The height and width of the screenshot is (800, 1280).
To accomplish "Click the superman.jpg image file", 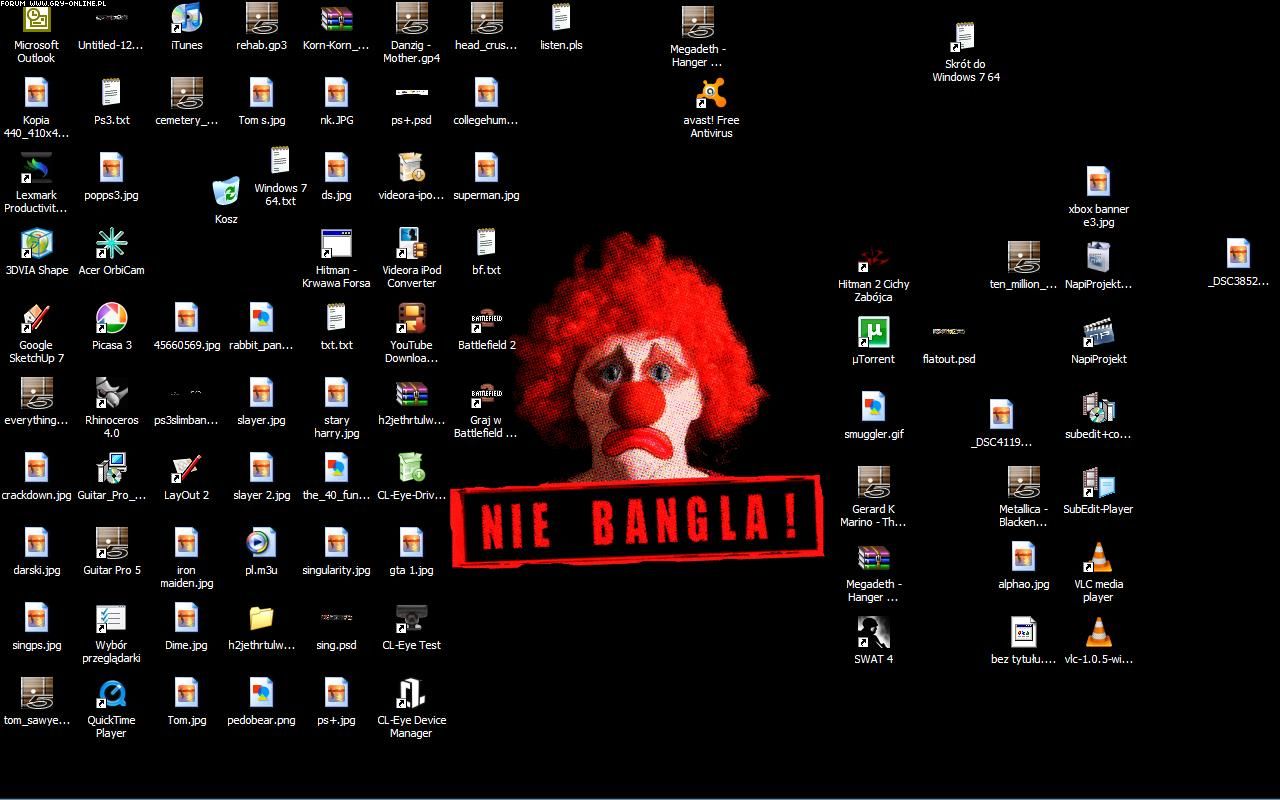I will tap(486, 169).
